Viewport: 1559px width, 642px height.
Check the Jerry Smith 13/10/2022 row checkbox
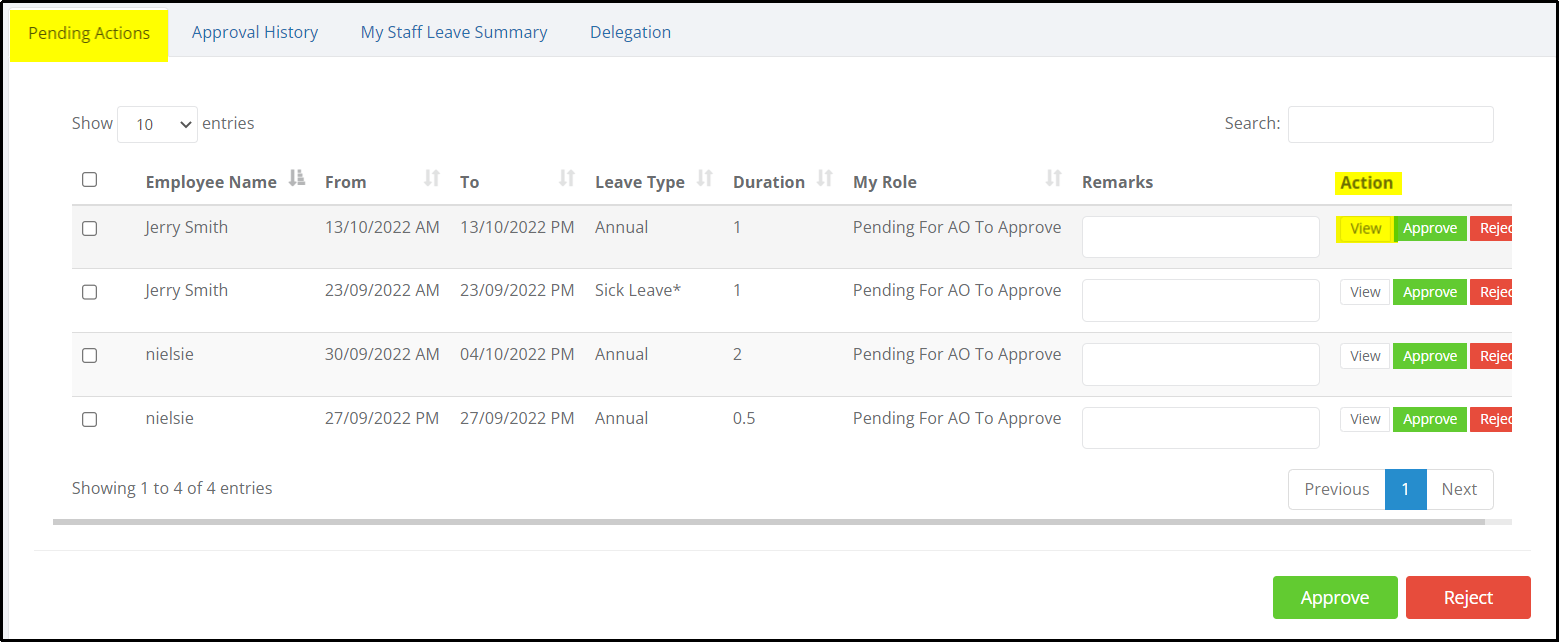click(90, 228)
